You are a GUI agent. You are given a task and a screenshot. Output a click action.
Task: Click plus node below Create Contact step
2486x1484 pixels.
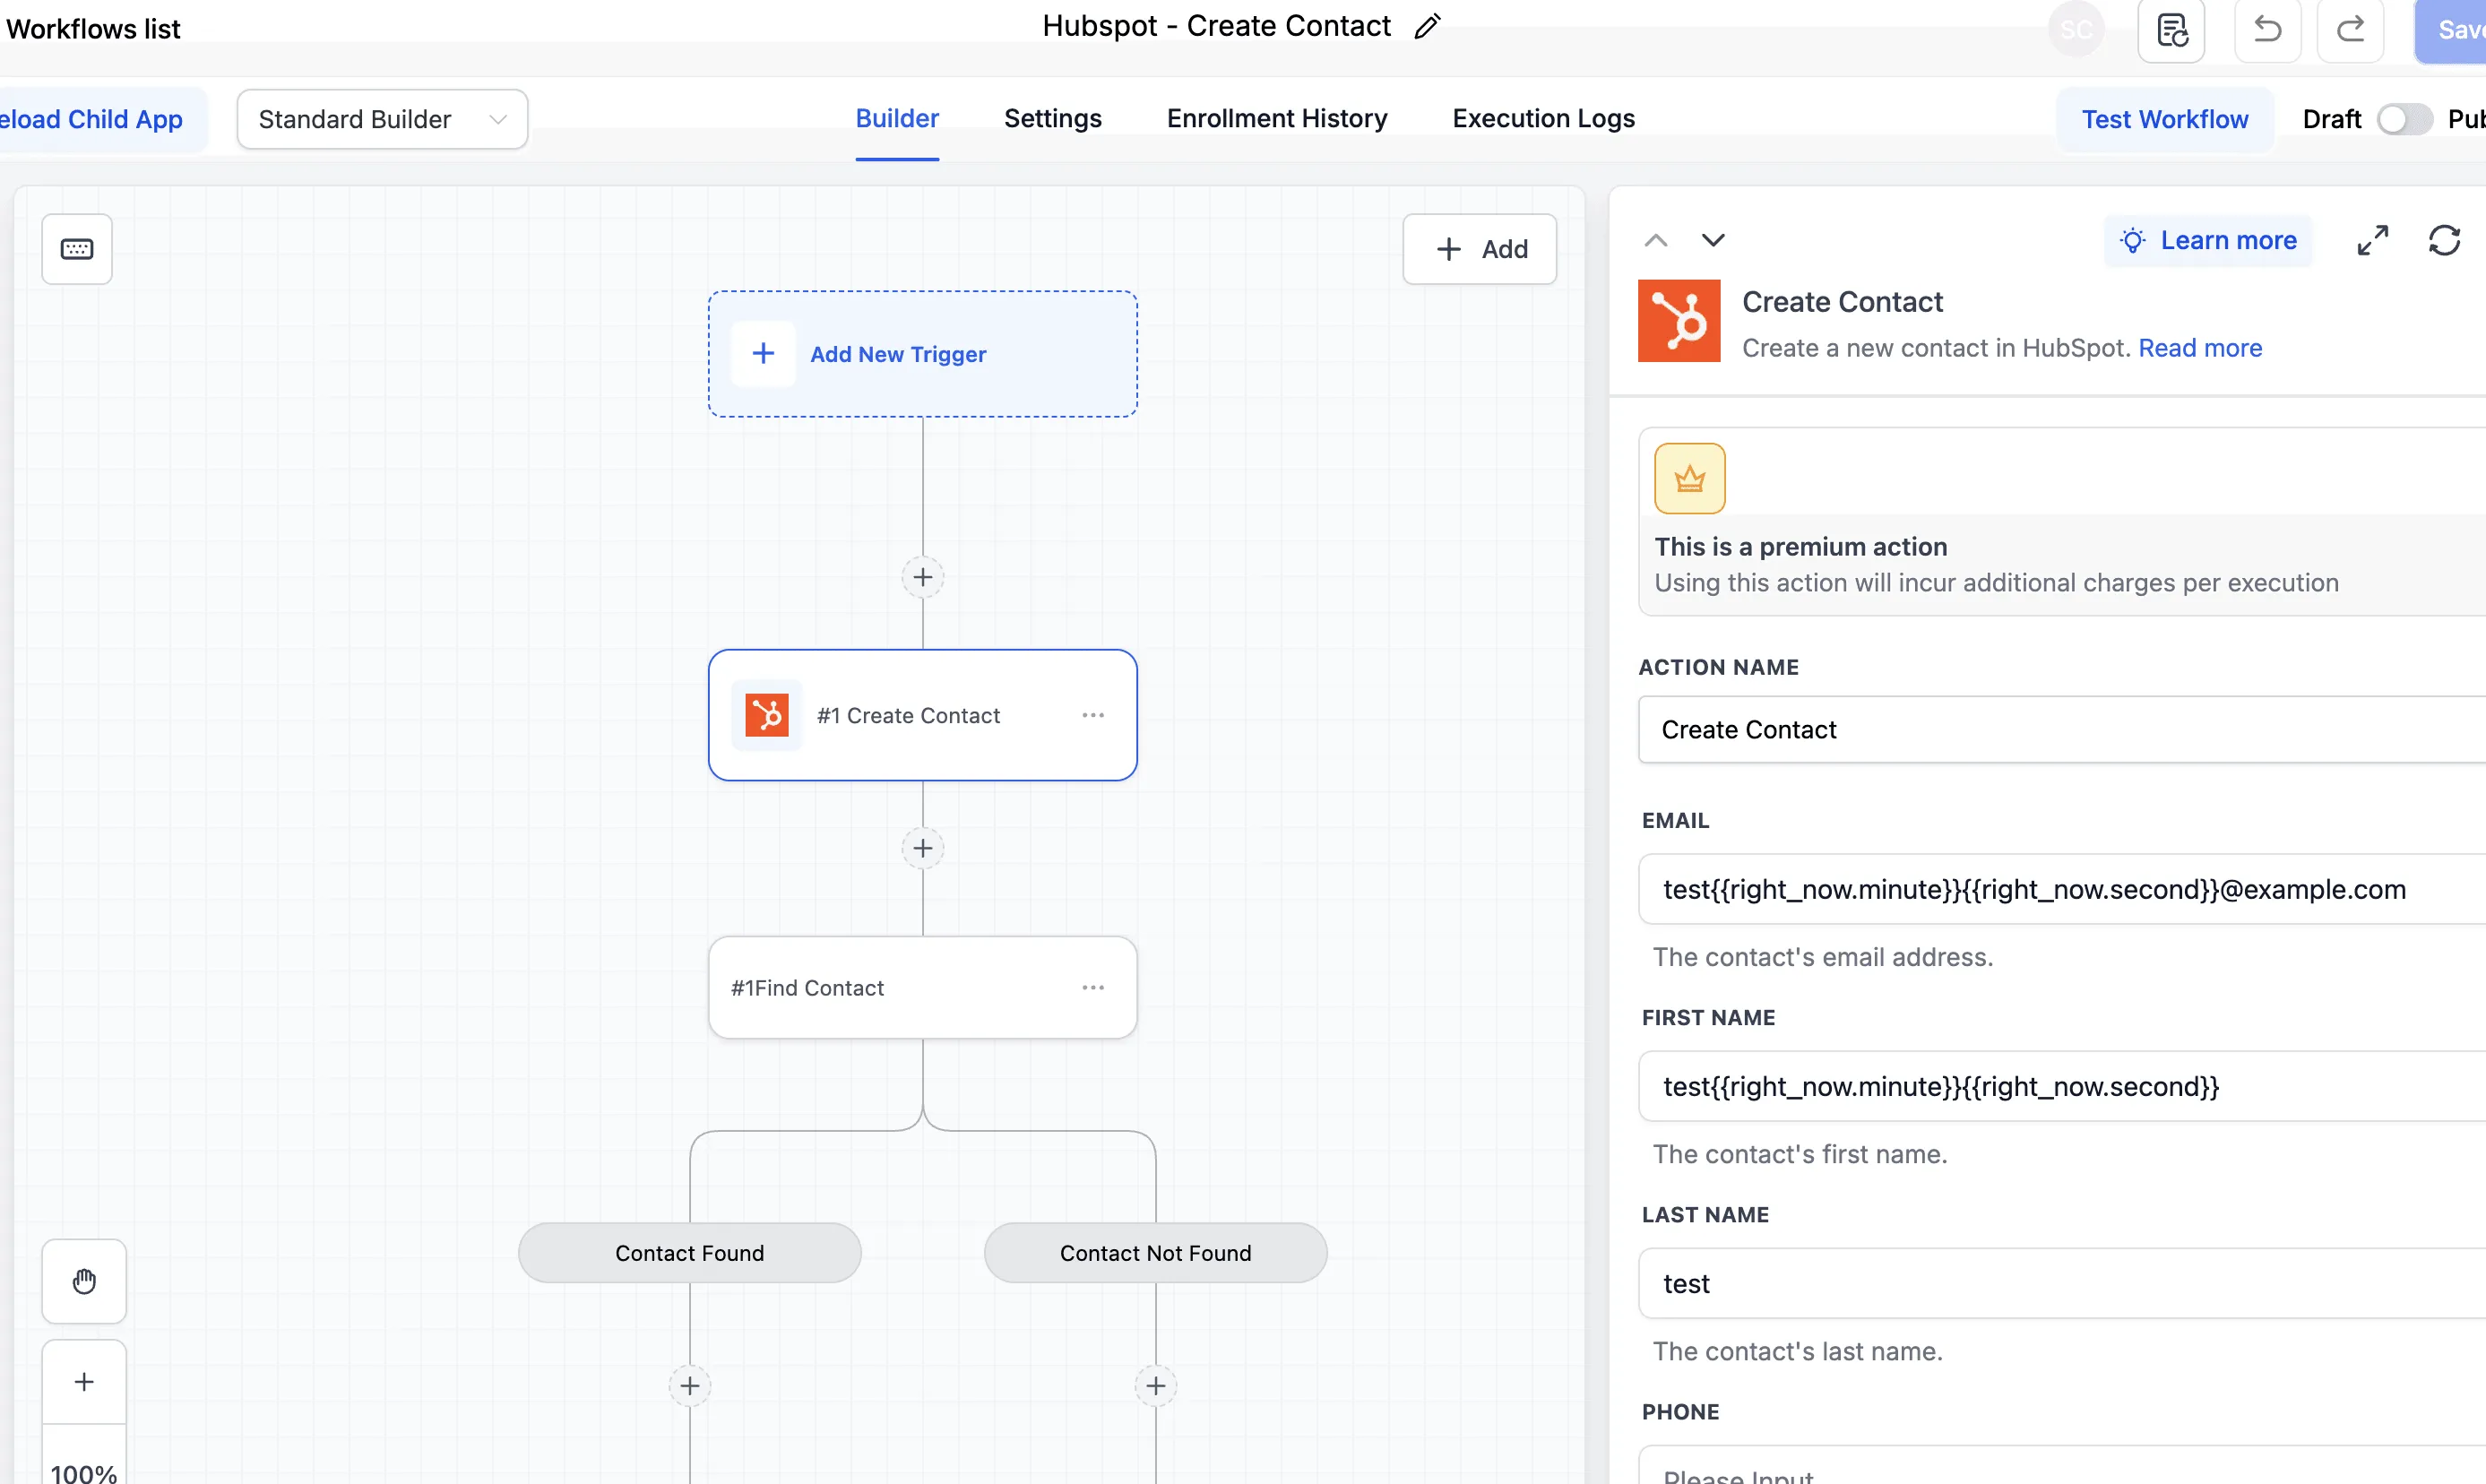(922, 848)
